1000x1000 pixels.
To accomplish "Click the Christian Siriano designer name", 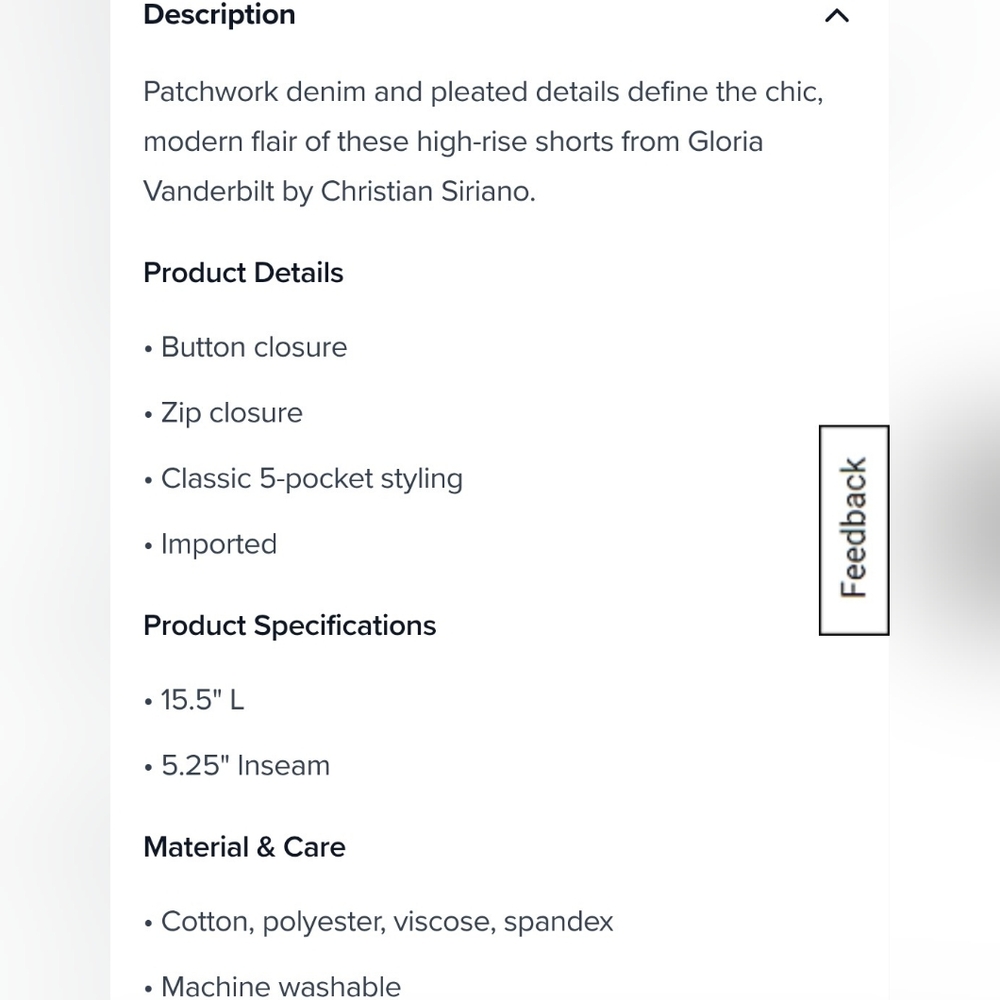I will pyautogui.click(x=428, y=192).
